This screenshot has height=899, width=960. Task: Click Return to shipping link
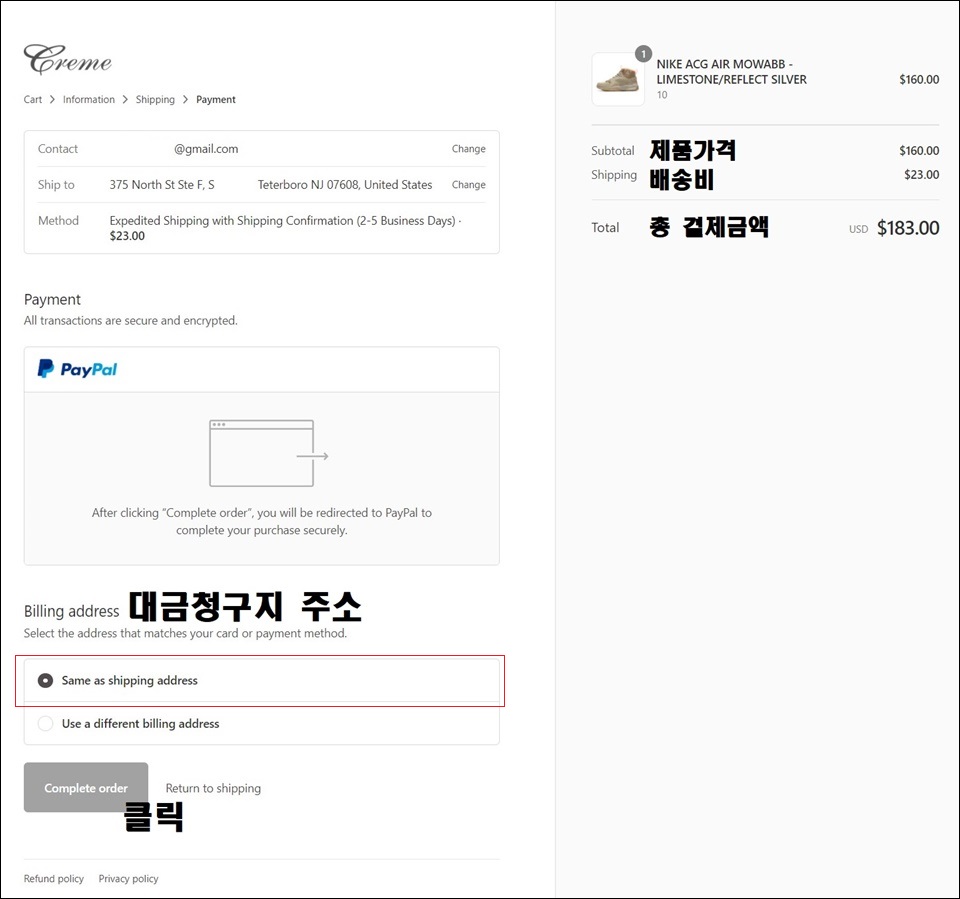tap(213, 788)
